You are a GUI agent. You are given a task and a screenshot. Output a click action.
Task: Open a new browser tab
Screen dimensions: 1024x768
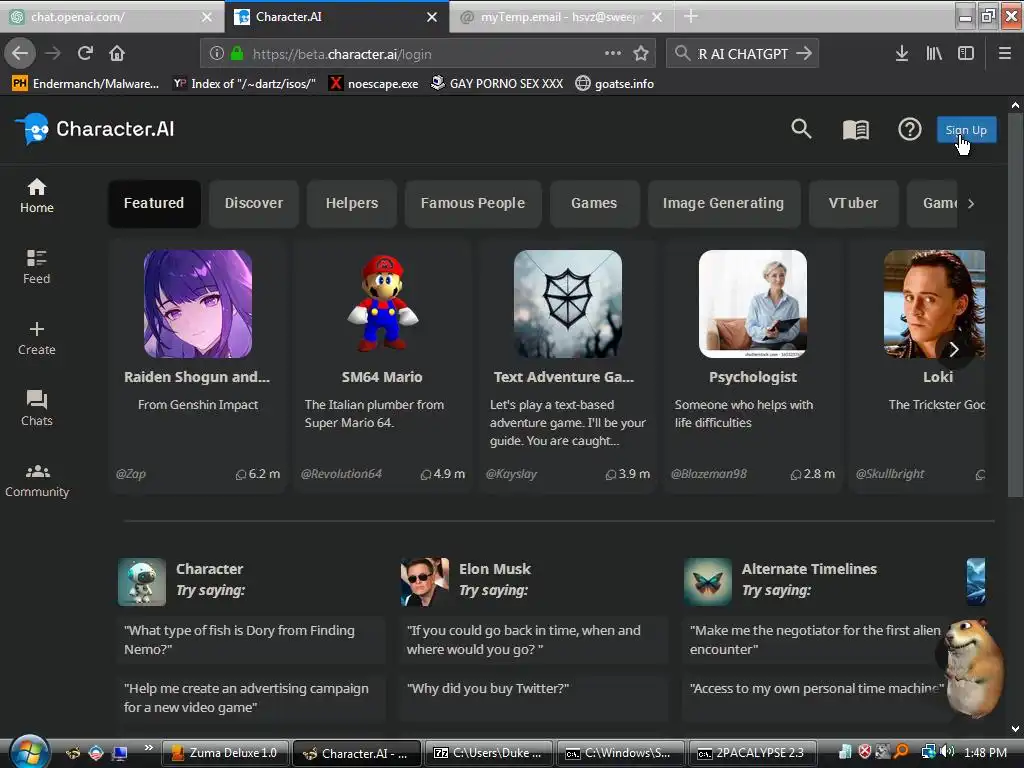(691, 17)
